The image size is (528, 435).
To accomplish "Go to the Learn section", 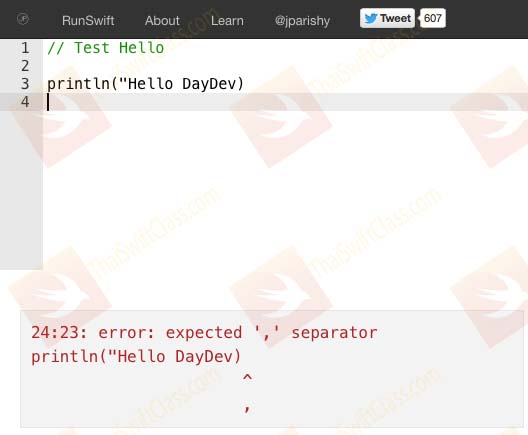I will click(x=227, y=21).
